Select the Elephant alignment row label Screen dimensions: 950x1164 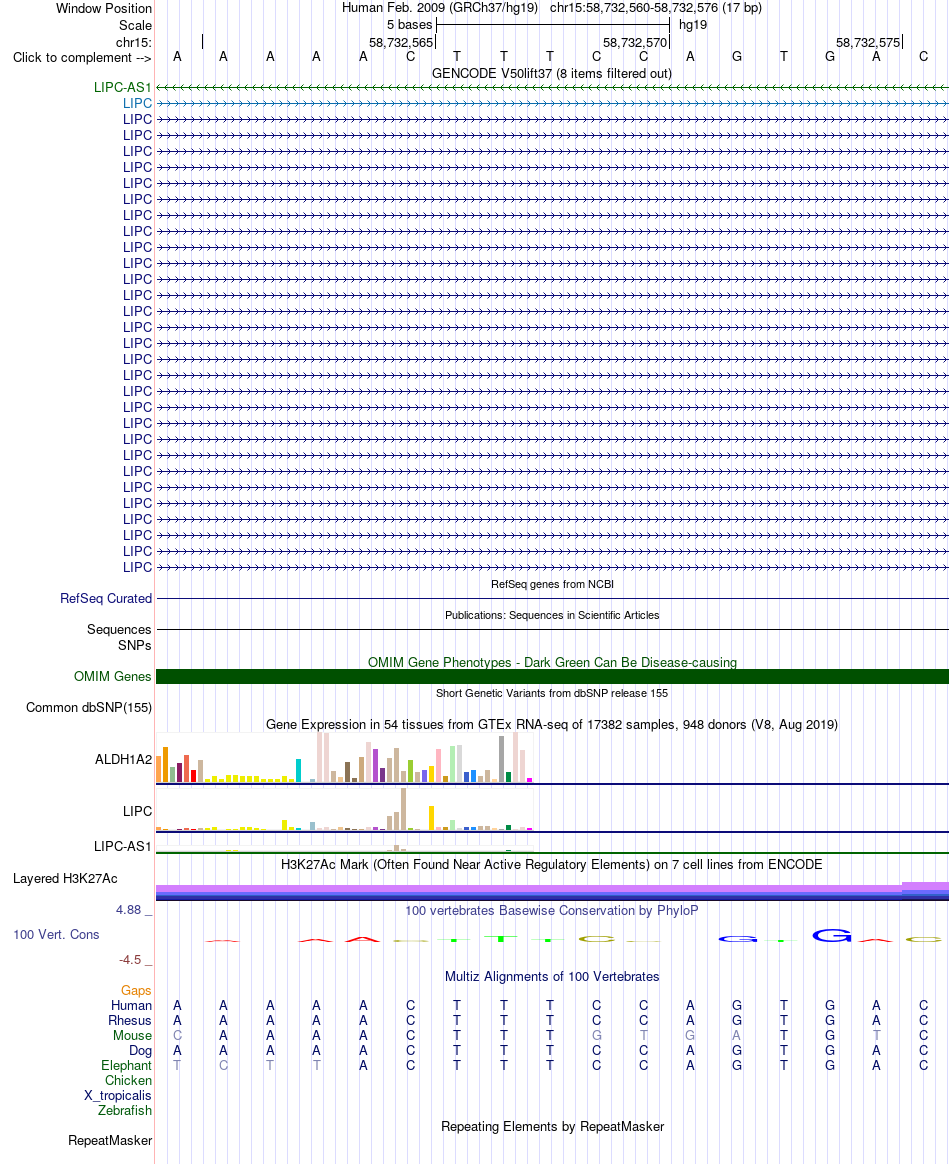pyautogui.click(x=126, y=1065)
